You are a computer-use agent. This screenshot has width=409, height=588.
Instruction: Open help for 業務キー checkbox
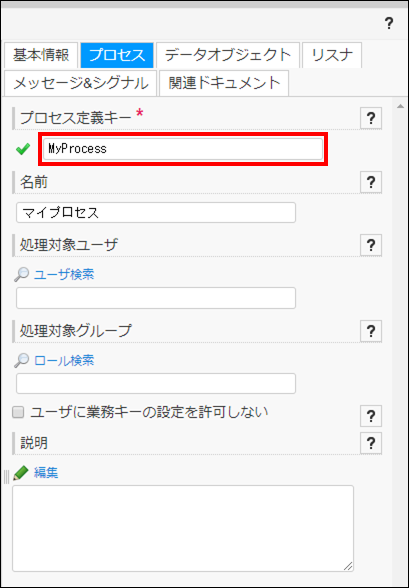click(x=371, y=416)
